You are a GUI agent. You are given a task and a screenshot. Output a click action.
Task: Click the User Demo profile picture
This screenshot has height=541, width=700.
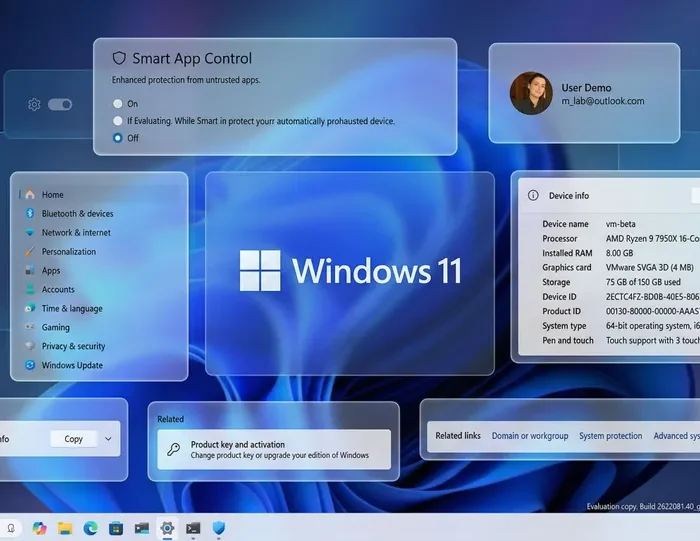click(531, 93)
